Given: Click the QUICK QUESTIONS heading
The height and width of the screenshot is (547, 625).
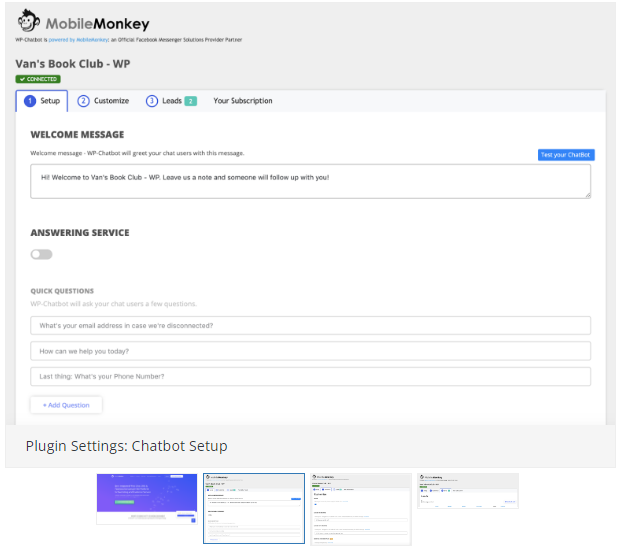Looking at the screenshot, I should [x=62, y=291].
